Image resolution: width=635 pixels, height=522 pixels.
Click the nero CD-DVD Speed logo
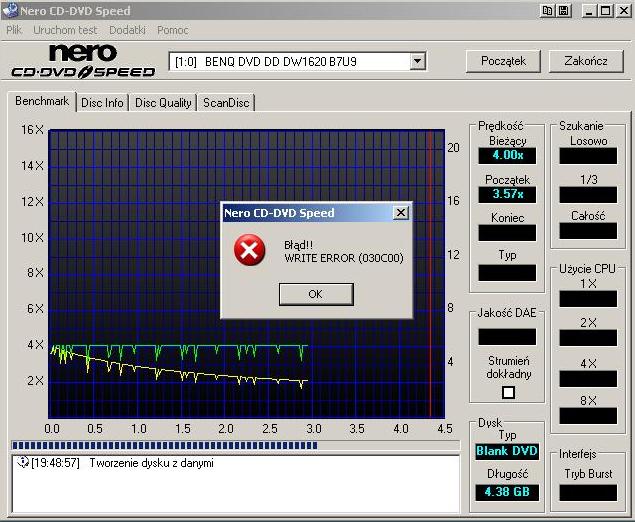click(x=83, y=61)
